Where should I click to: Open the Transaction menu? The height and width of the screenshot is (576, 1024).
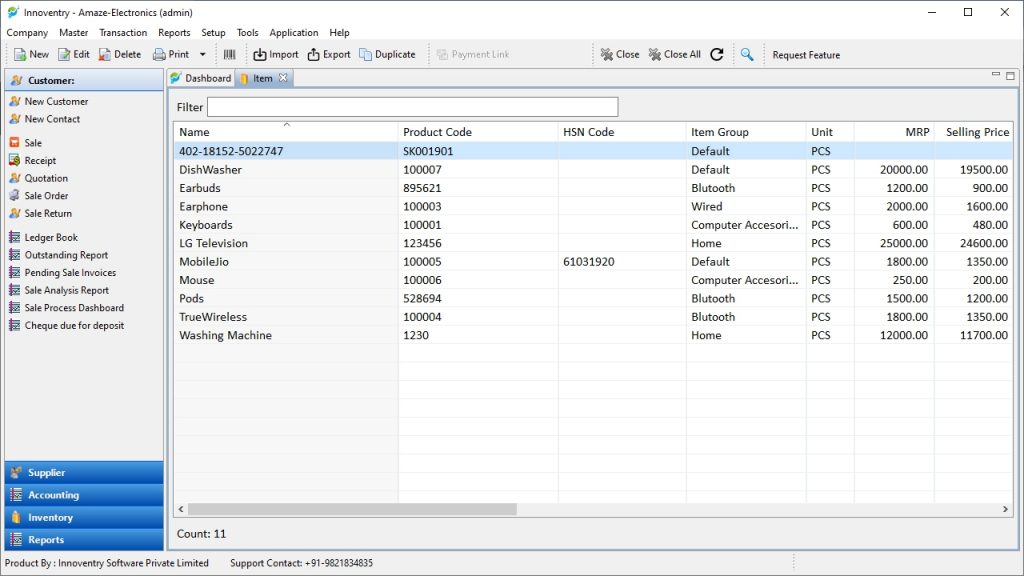coord(123,32)
